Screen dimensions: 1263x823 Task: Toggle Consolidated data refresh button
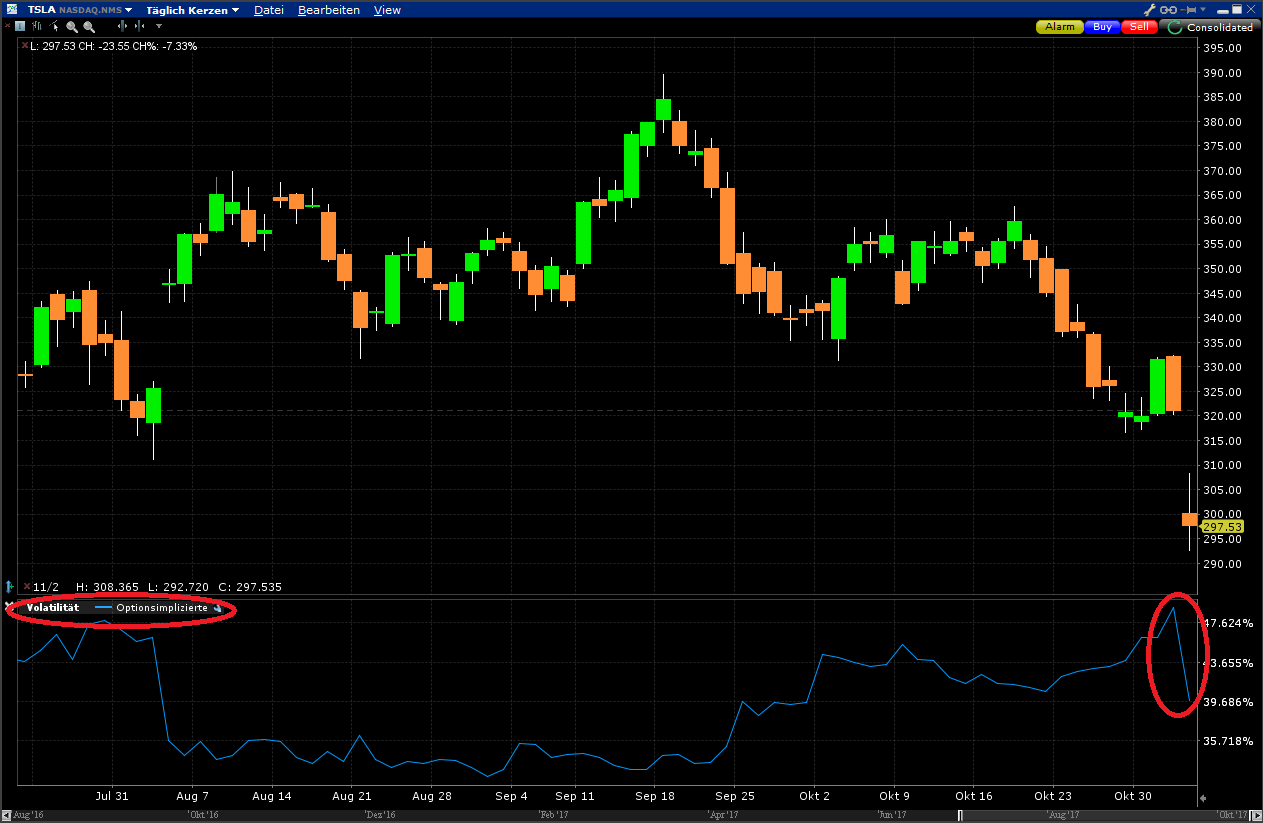coord(1174,27)
